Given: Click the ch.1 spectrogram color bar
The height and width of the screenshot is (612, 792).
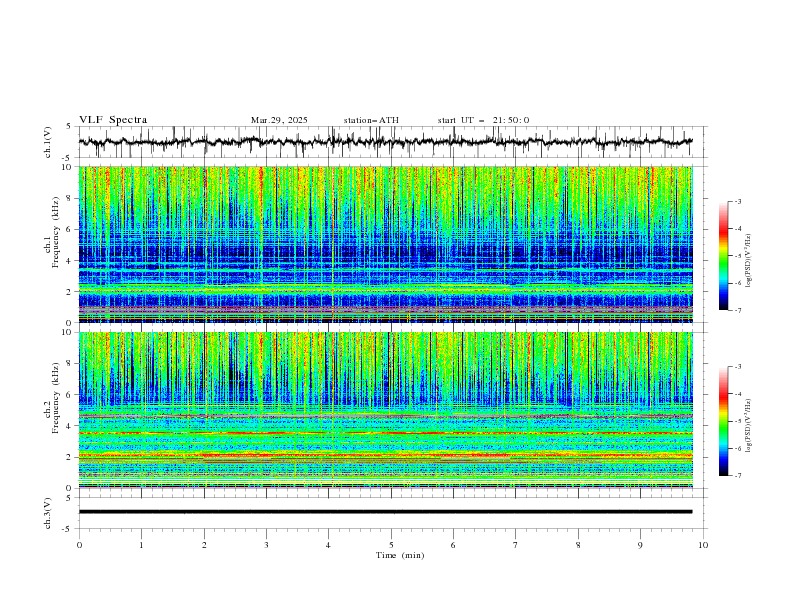Looking at the screenshot, I should pyautogui.click(x=723, y=255).
